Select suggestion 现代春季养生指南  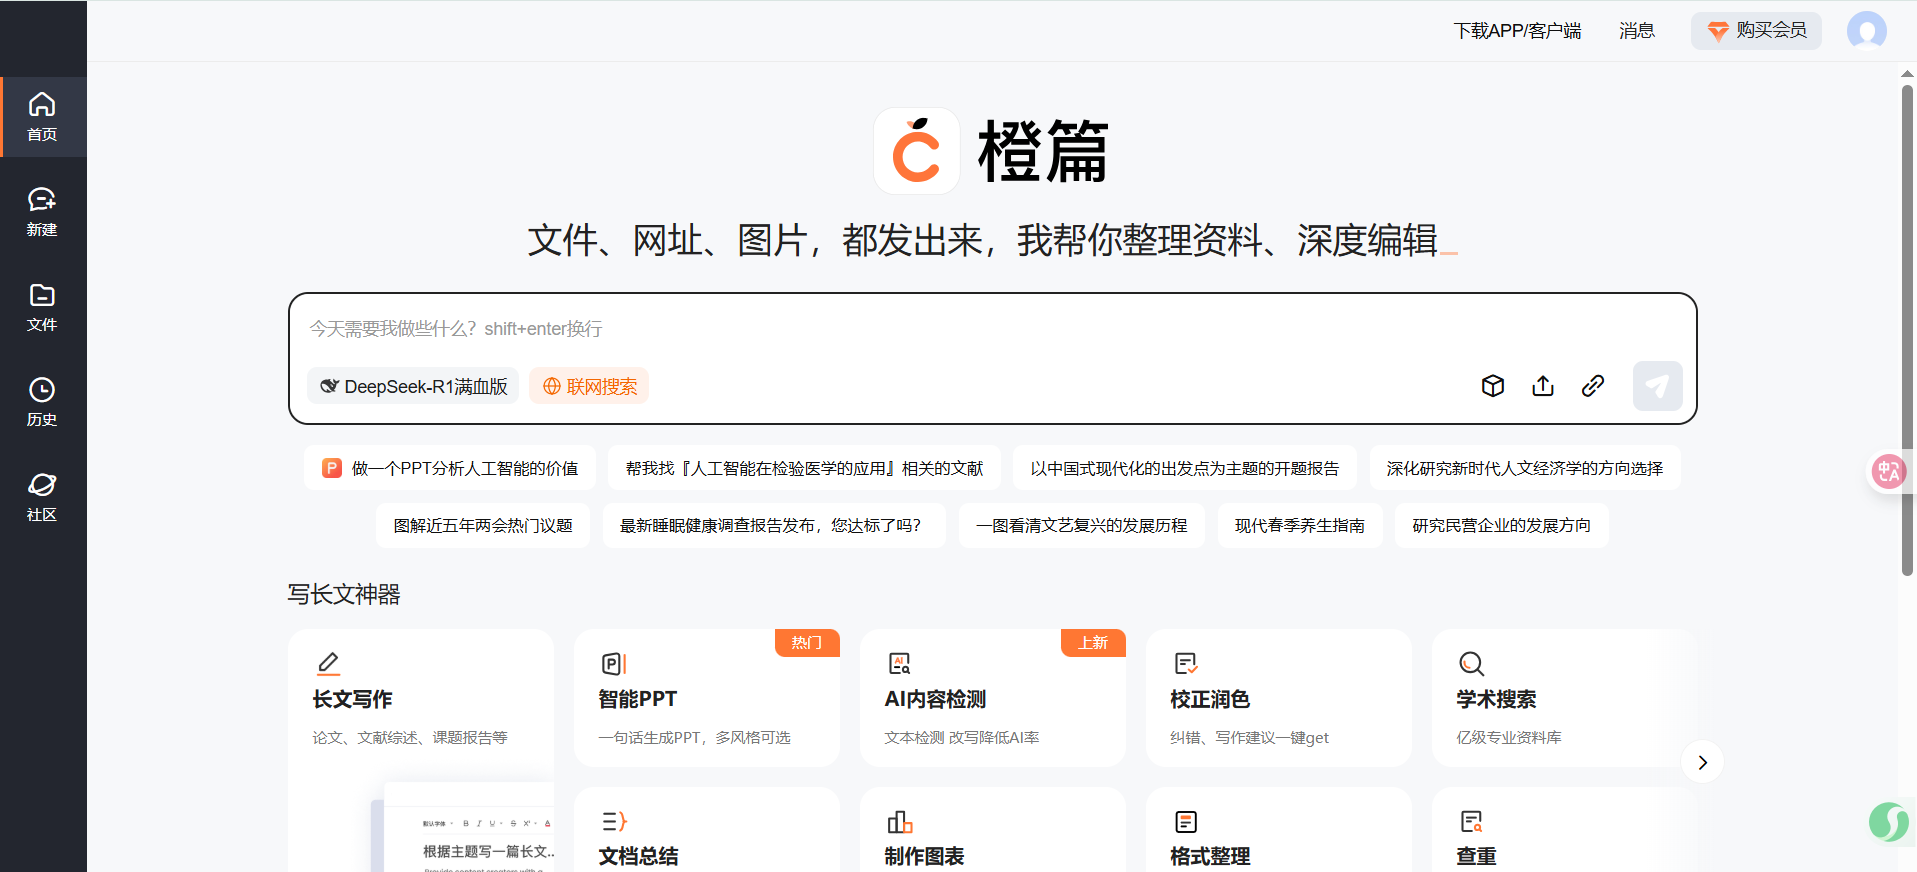click(x=1300, y=525)
